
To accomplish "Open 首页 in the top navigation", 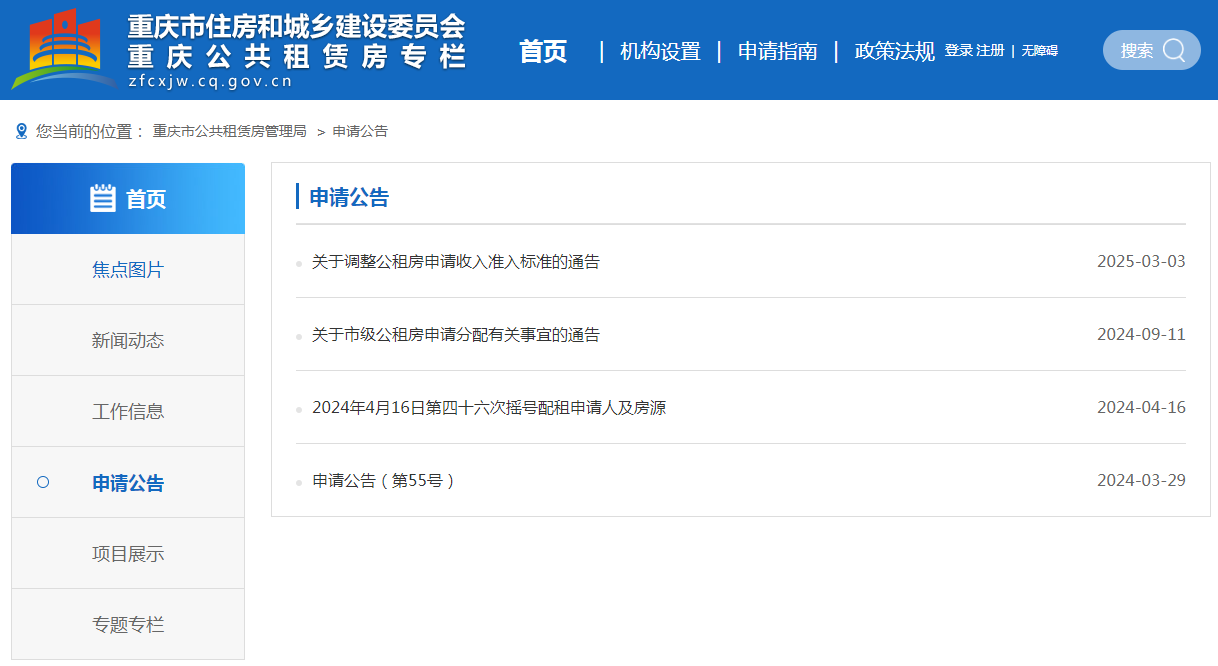I will pyautogui.click(x=543, y=52).
